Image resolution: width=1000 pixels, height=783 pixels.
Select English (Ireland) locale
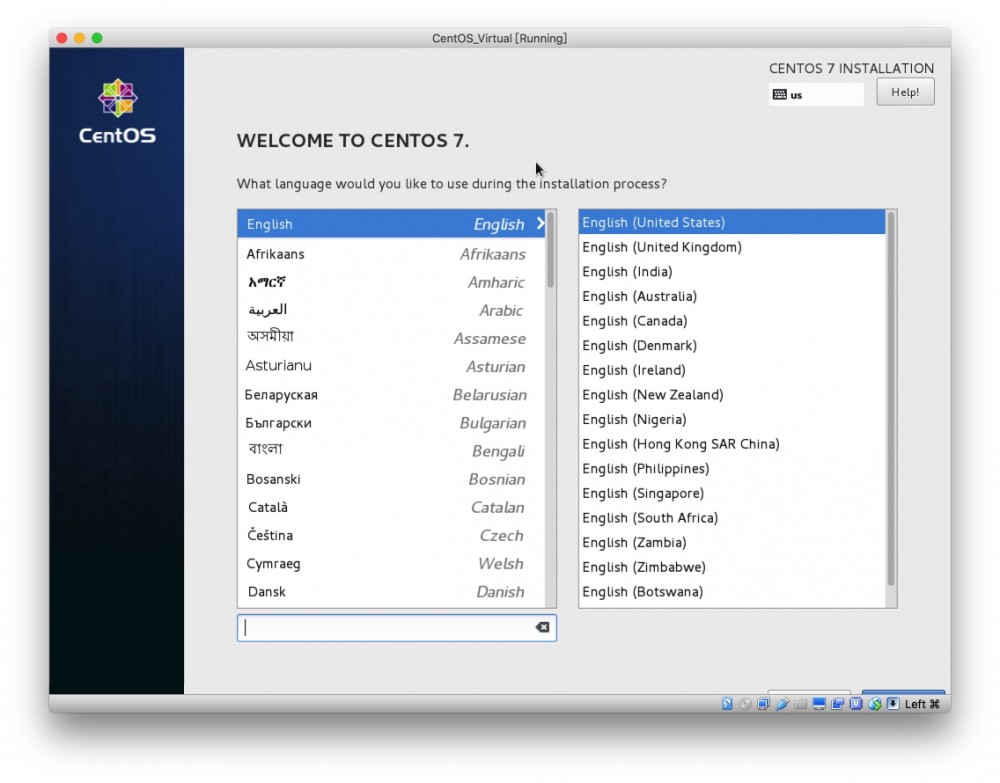click(732, 370)
